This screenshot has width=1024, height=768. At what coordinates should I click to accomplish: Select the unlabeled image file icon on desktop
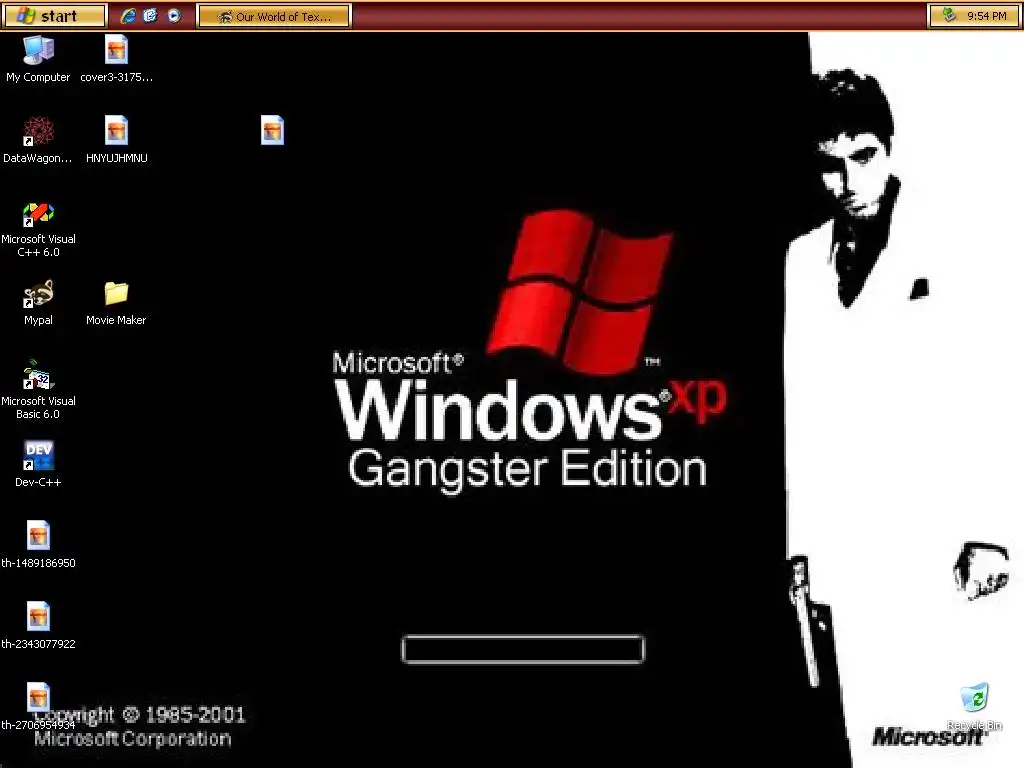click(272, 130)
